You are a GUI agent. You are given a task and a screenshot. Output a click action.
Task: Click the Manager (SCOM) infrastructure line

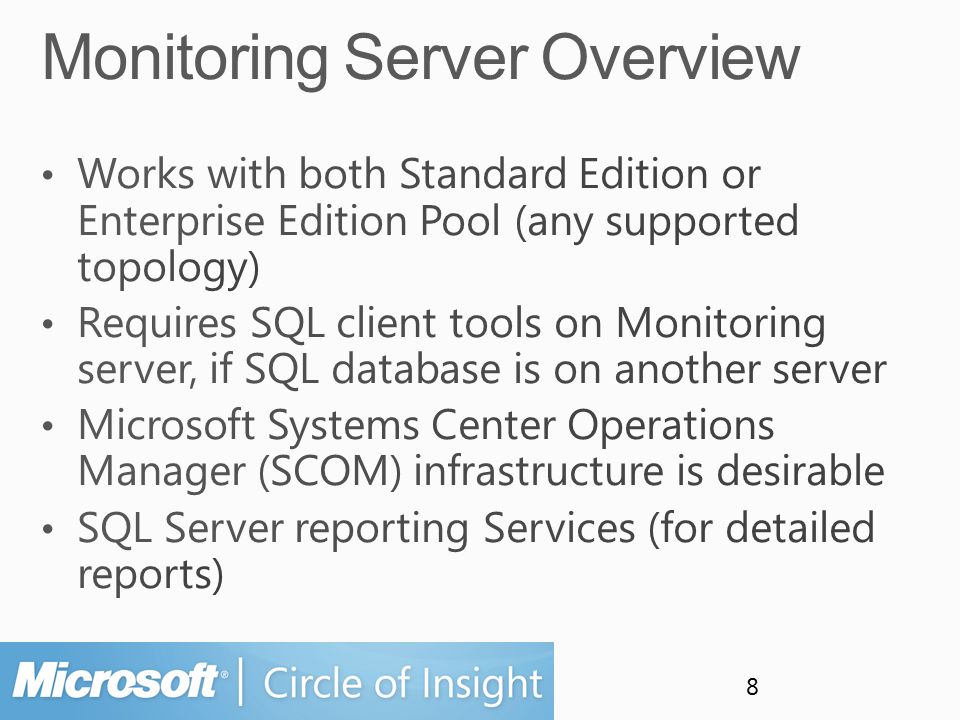coord(481,471)
